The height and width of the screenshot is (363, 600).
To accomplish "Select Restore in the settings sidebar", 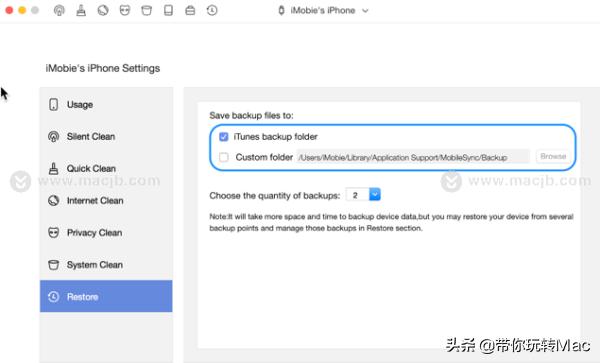I will pos(106,296).
